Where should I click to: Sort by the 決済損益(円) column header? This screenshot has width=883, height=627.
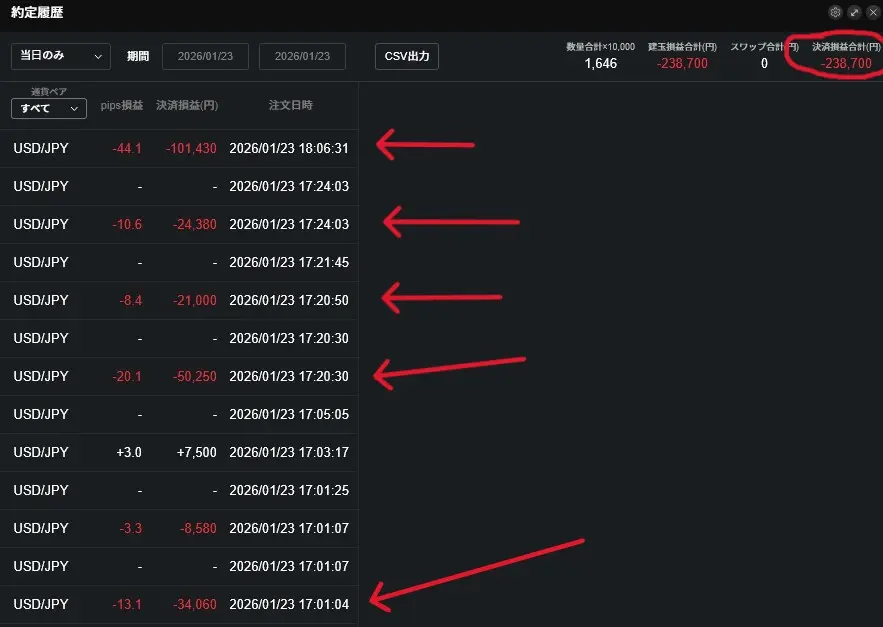(187, 105)
